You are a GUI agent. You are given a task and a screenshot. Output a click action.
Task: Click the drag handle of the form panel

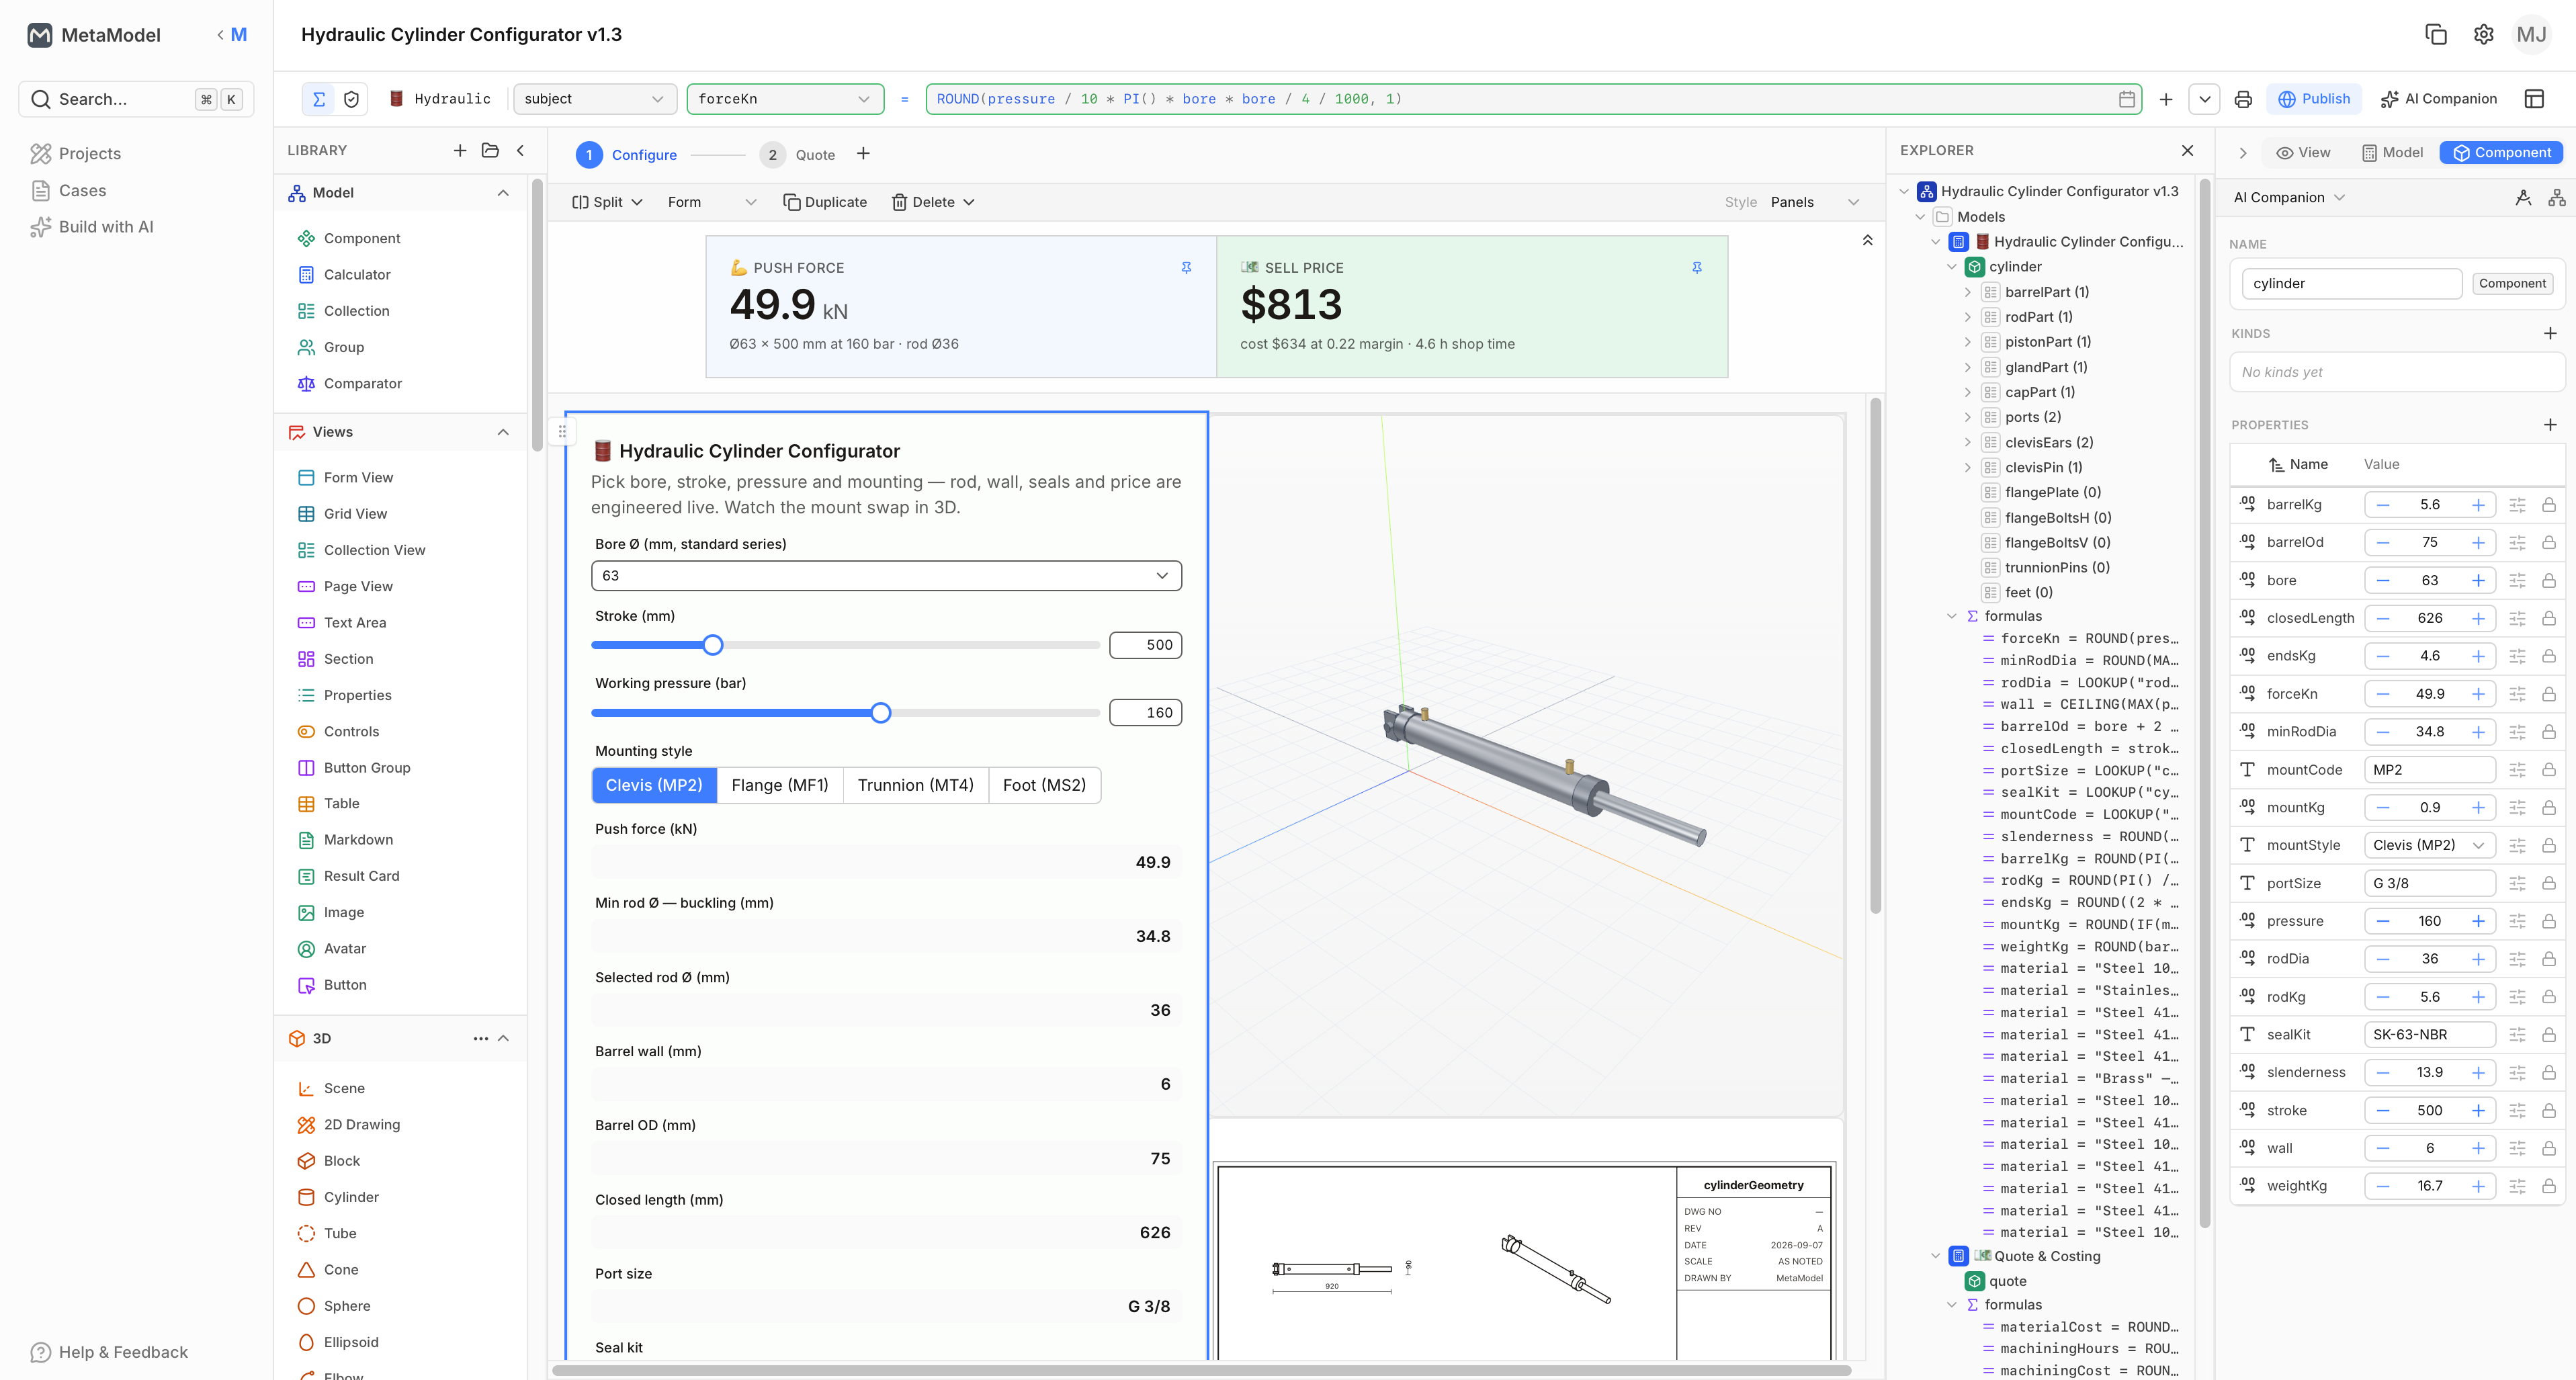point(562,432)
